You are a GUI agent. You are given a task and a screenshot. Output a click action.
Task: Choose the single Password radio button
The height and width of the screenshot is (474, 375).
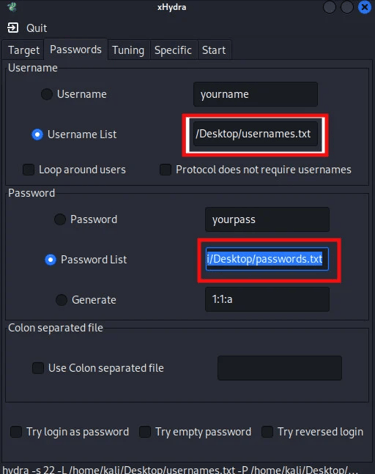[60, 219]
